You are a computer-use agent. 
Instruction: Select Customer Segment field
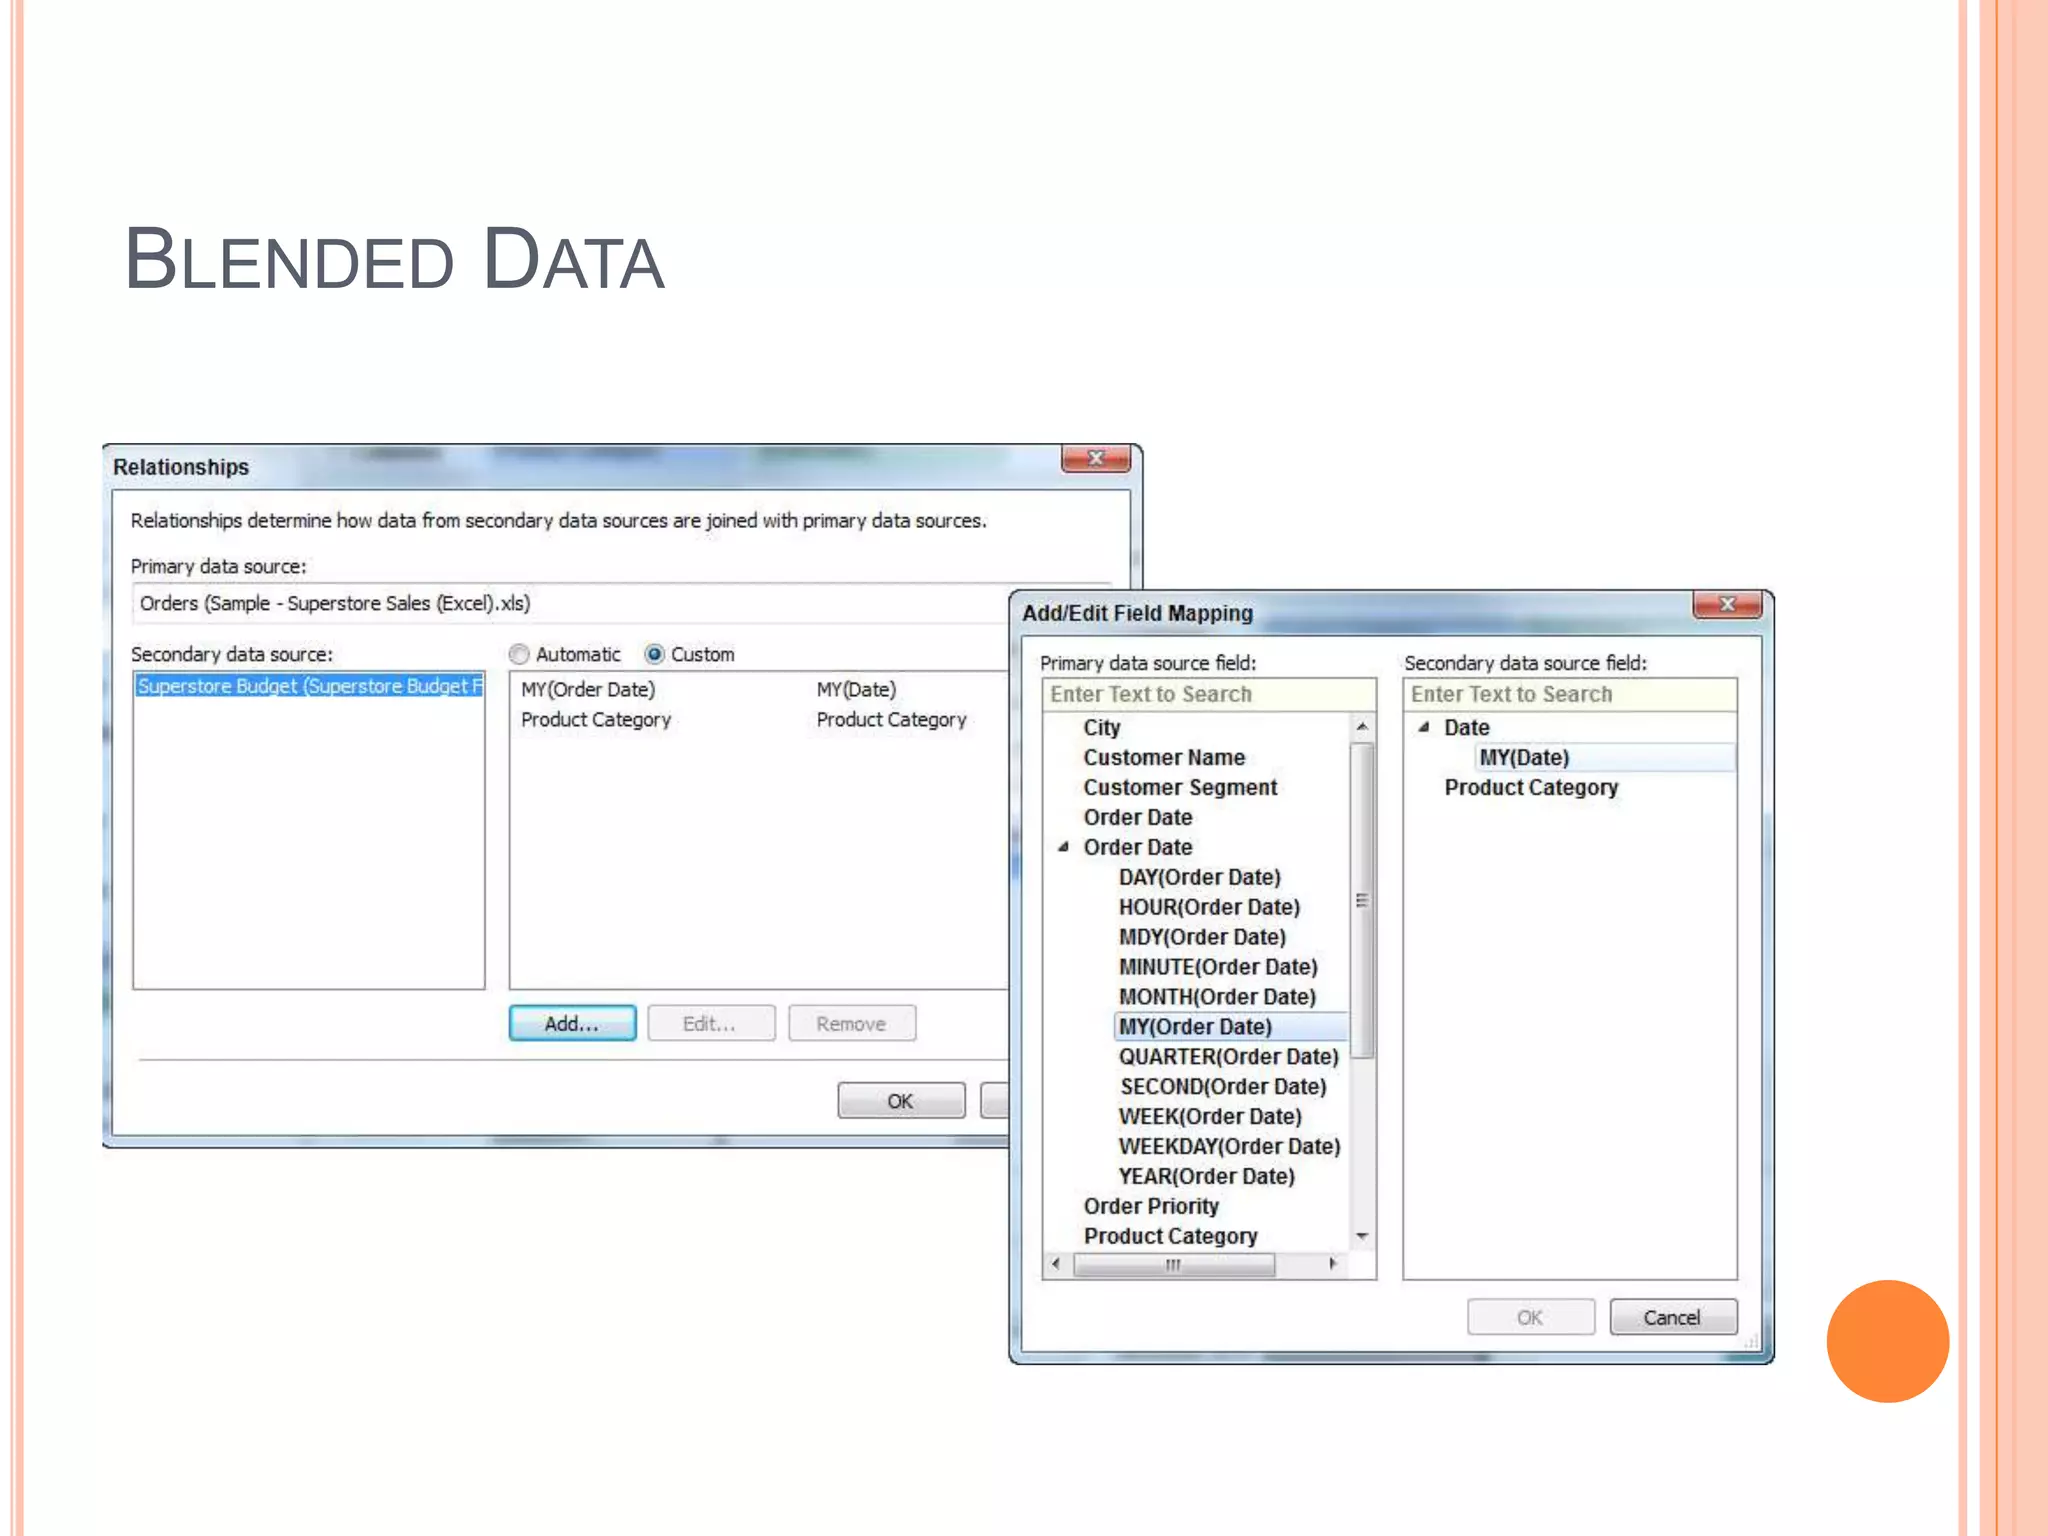coord(1181,787)
